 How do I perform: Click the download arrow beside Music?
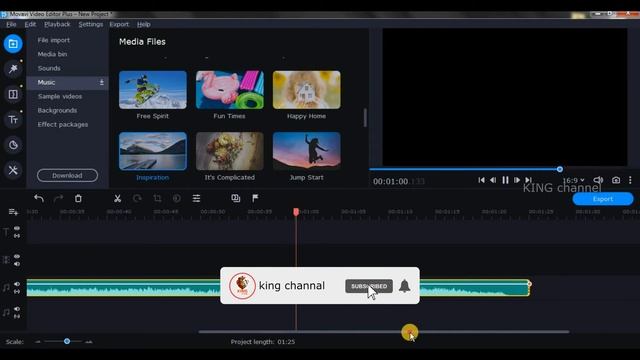coord(102,82)
